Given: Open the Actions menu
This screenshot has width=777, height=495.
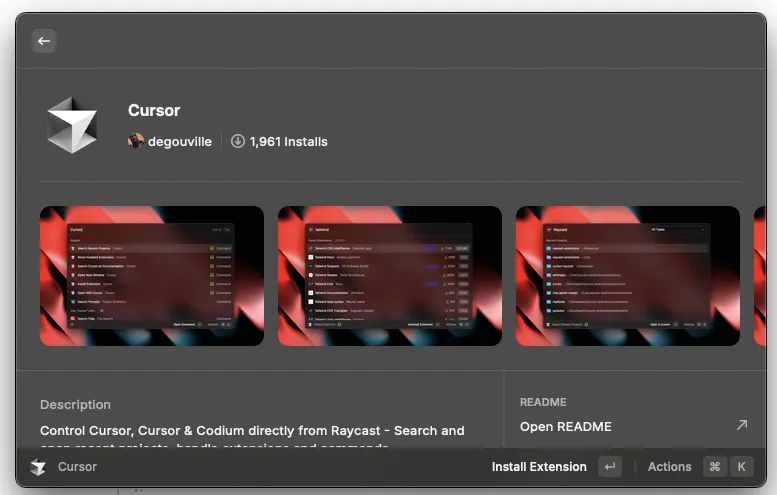Looking at the screenshot, I should tap(669, 467).
